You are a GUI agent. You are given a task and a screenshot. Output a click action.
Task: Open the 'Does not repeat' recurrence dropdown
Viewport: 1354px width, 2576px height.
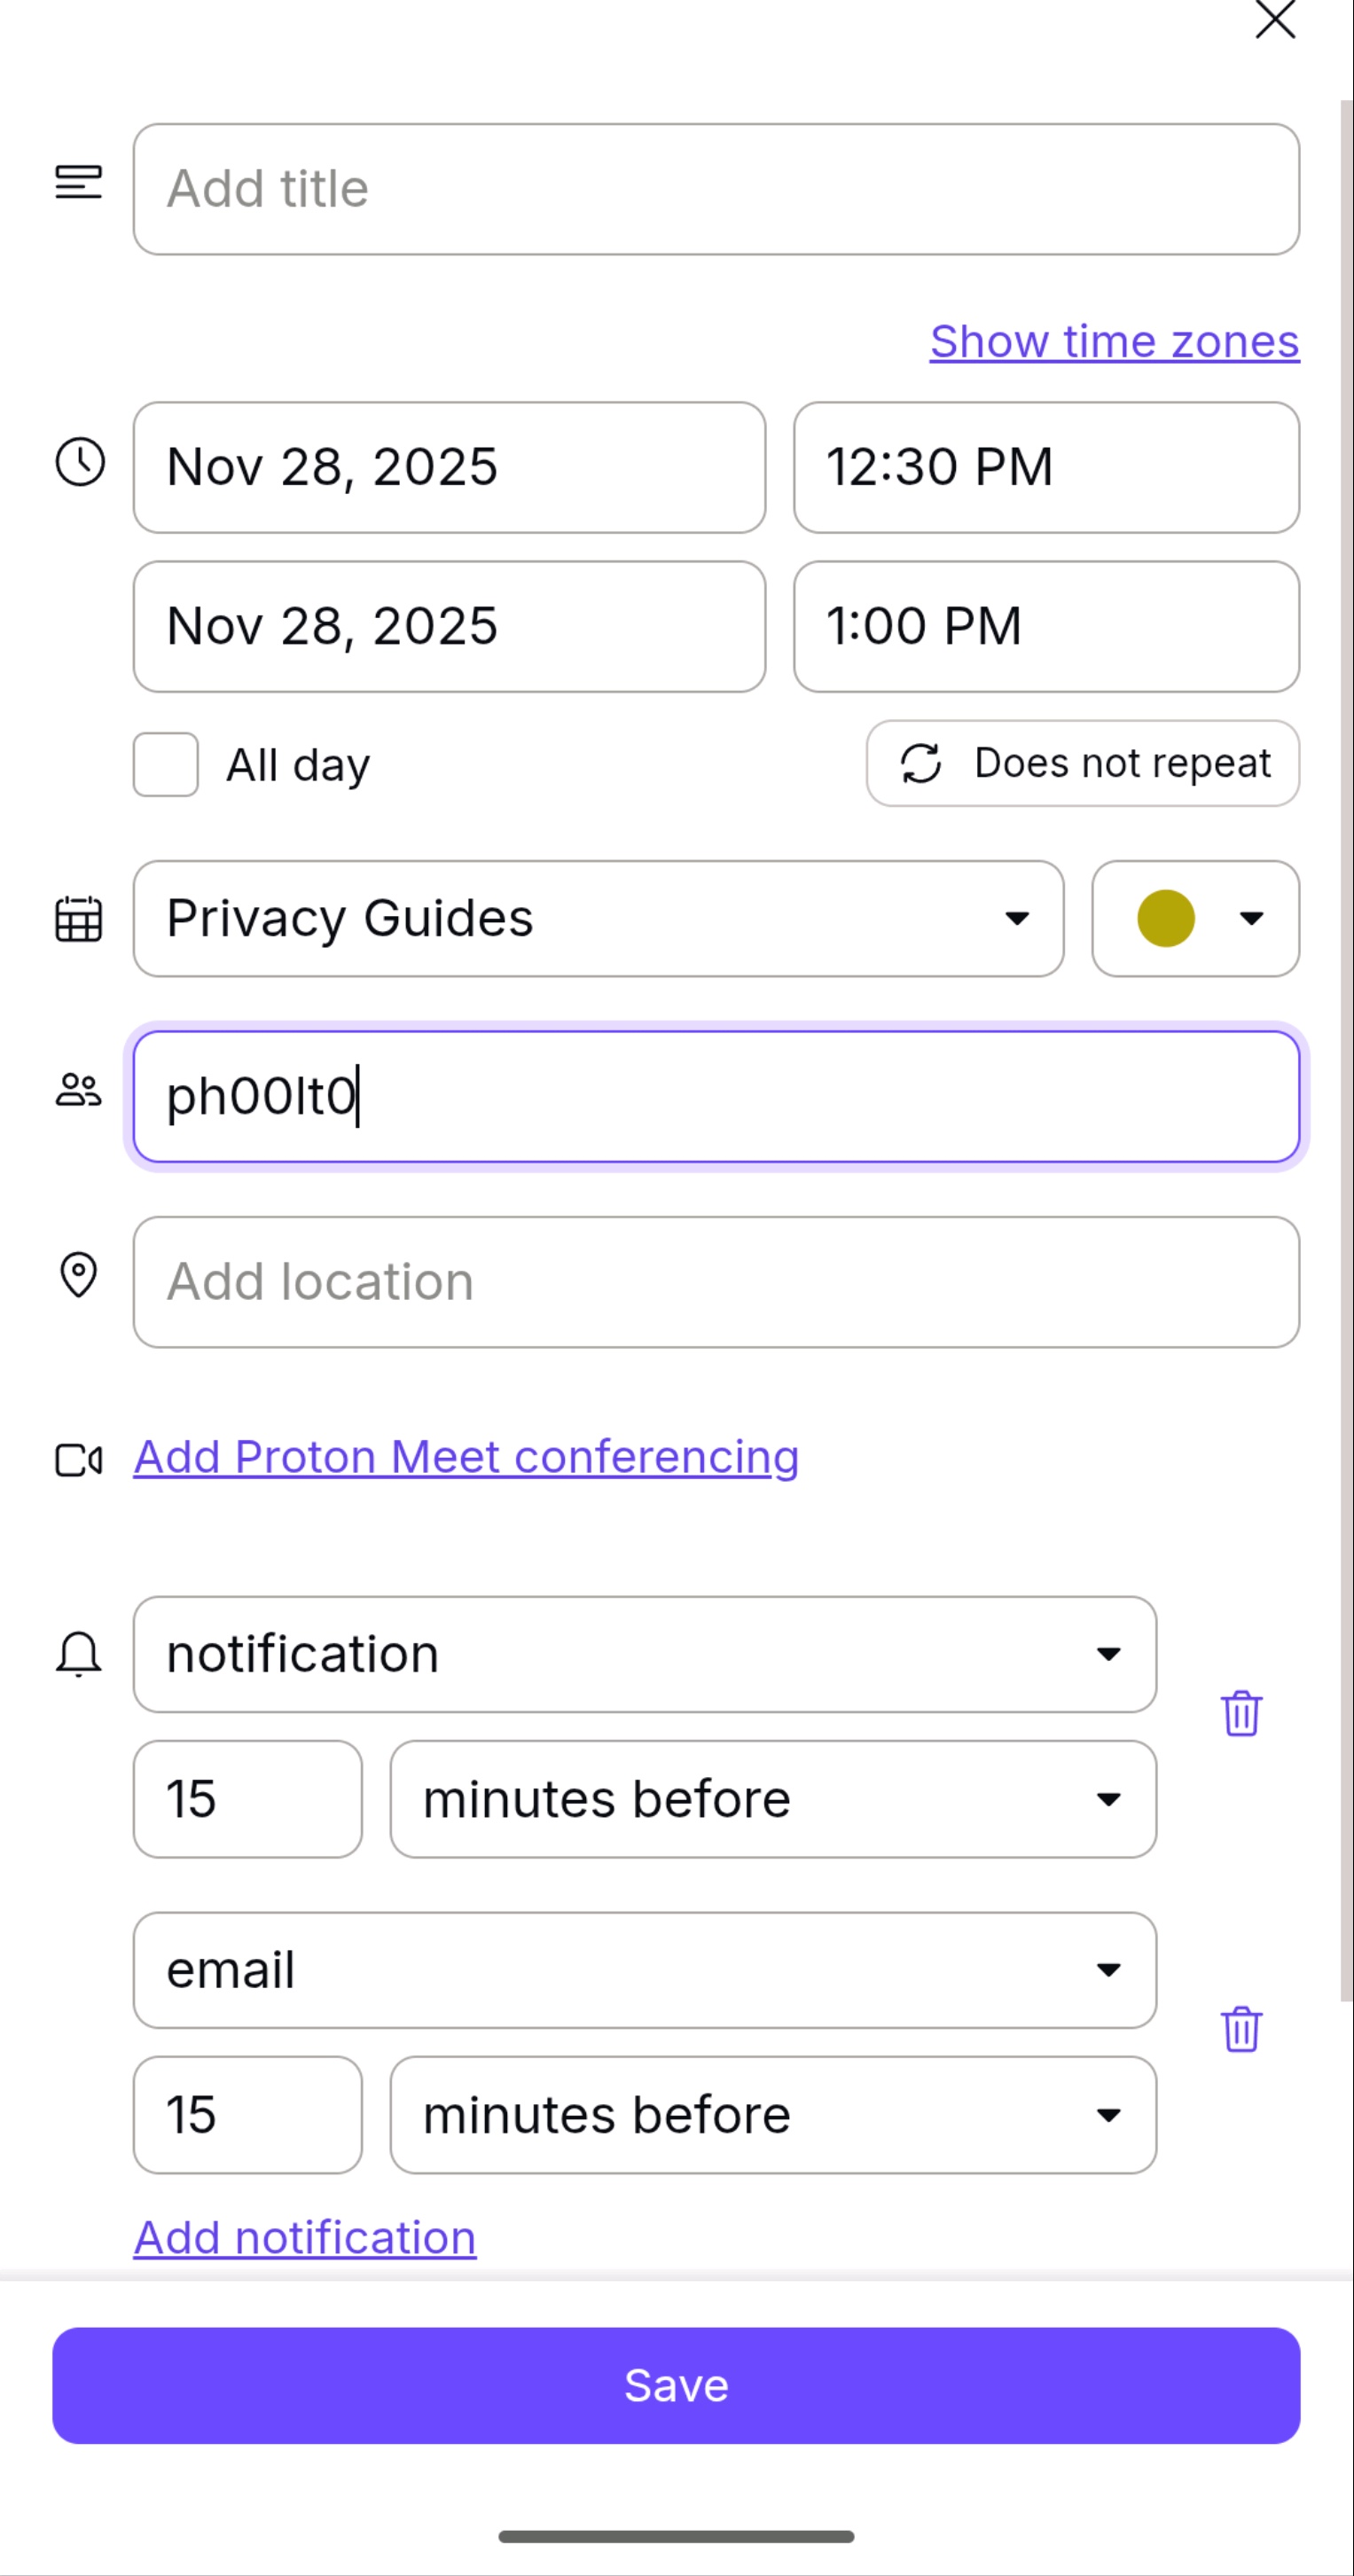[1083, 764]
